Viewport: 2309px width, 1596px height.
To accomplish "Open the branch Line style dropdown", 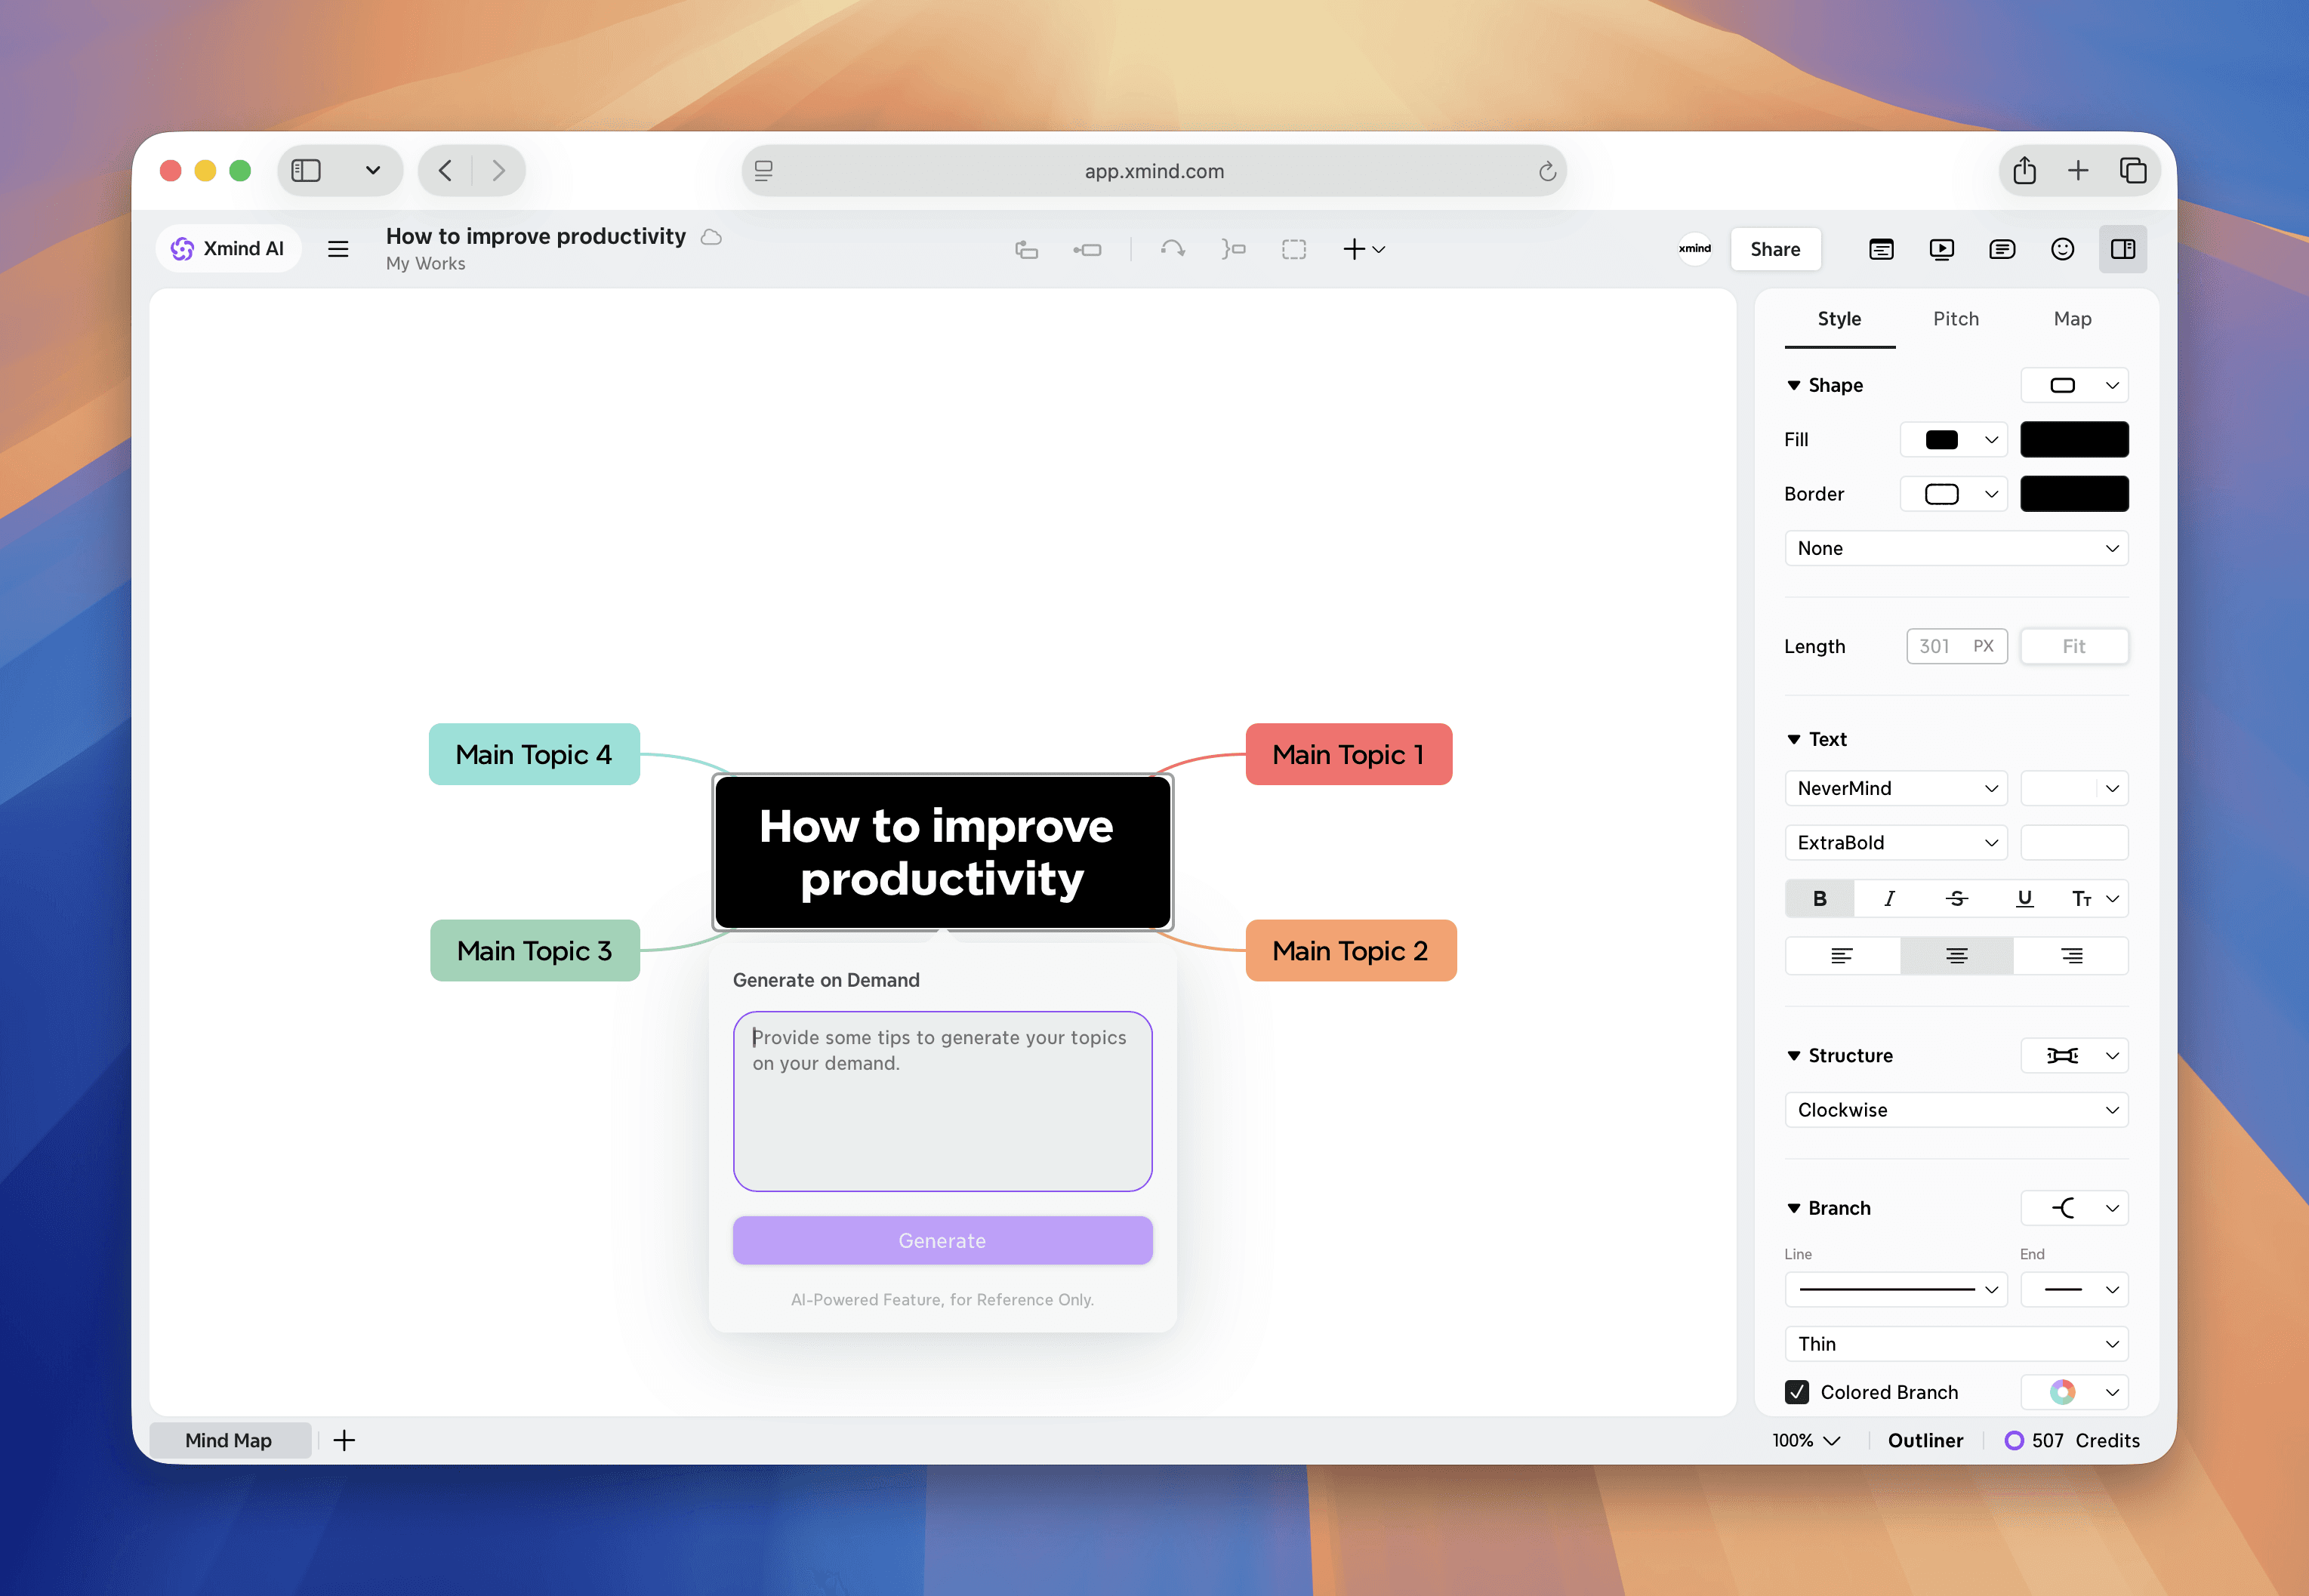I will tap(1896, 1290).
